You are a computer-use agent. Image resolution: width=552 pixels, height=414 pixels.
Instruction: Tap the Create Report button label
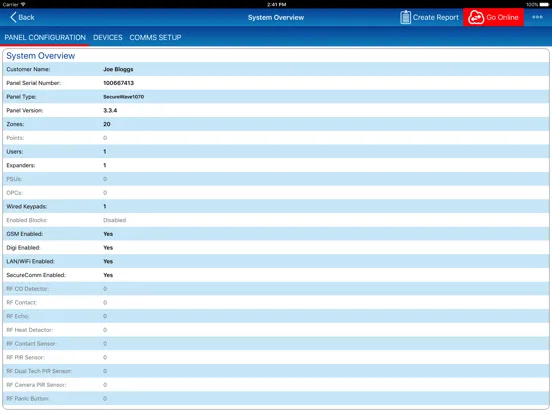tap(435, 17)
